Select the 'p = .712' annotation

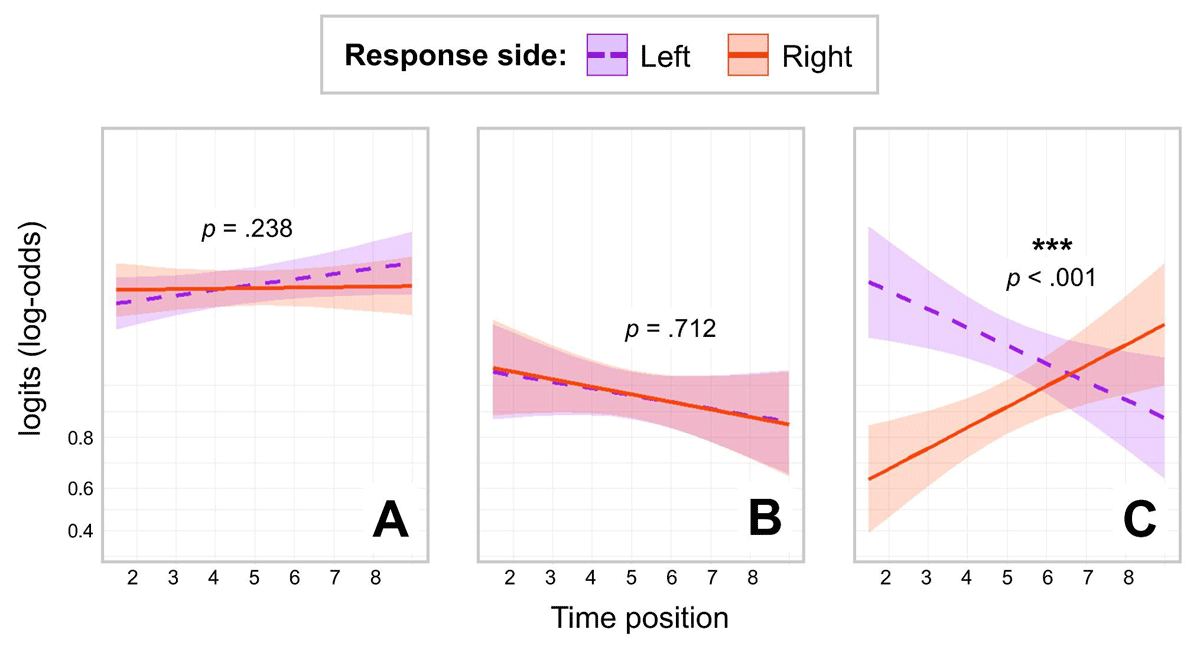point(670,328)
